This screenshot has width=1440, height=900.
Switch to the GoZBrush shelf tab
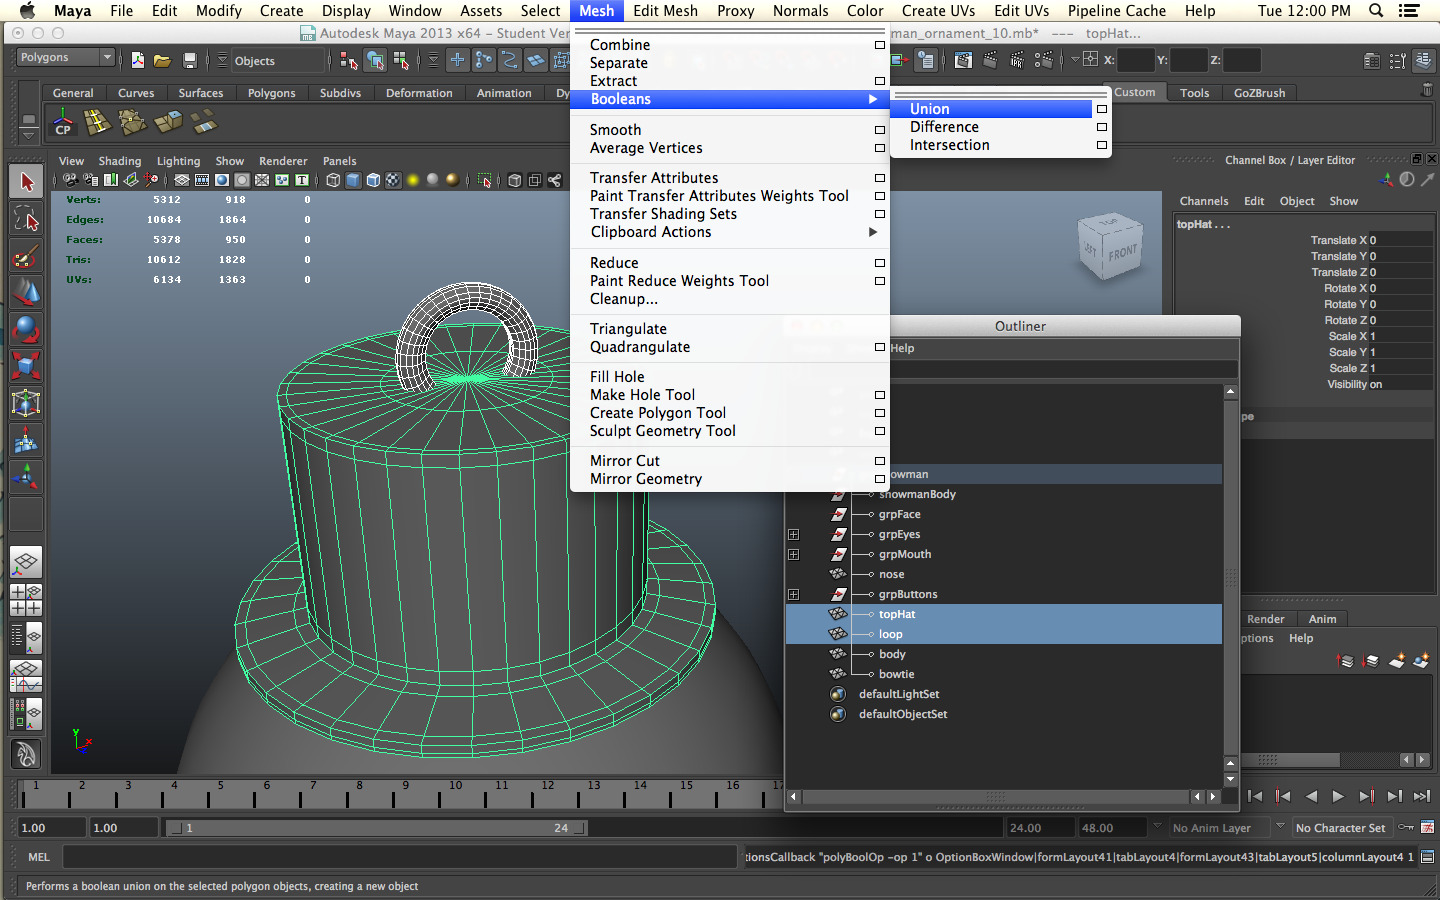[1259, 93]
